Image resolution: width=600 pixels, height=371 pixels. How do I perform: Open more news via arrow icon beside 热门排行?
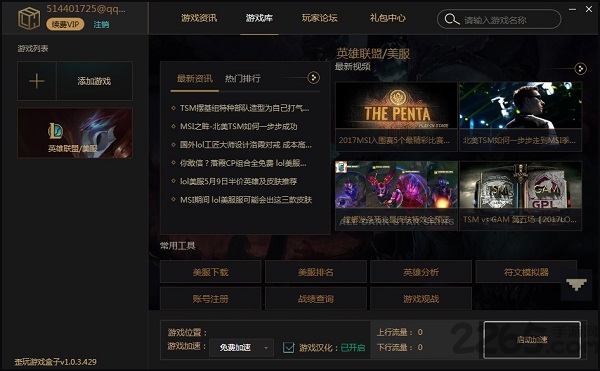(313, 78)
